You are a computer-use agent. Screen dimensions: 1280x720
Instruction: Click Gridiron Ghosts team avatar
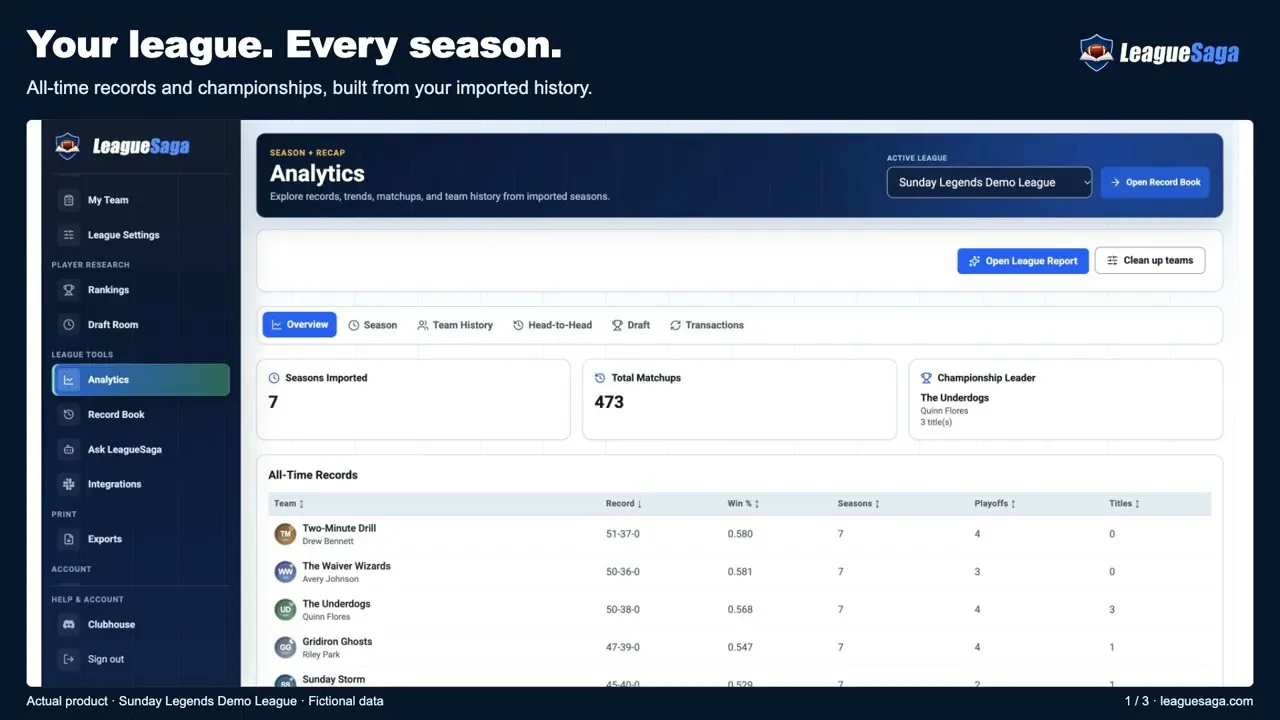point(285,648)
